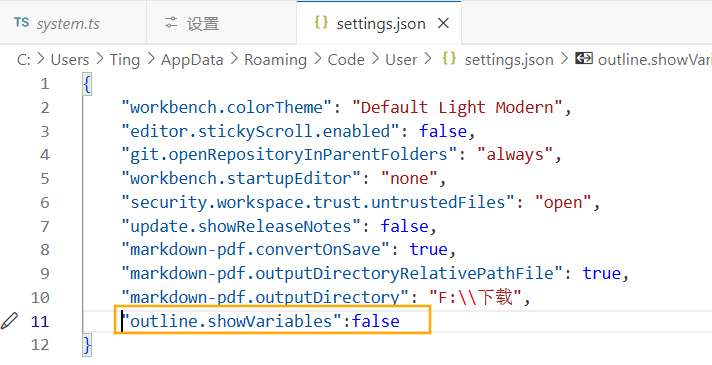Click the closing brace on line 12
This screenshot has width=712, height=365.
pyautogui.click(x=87, y=345)
